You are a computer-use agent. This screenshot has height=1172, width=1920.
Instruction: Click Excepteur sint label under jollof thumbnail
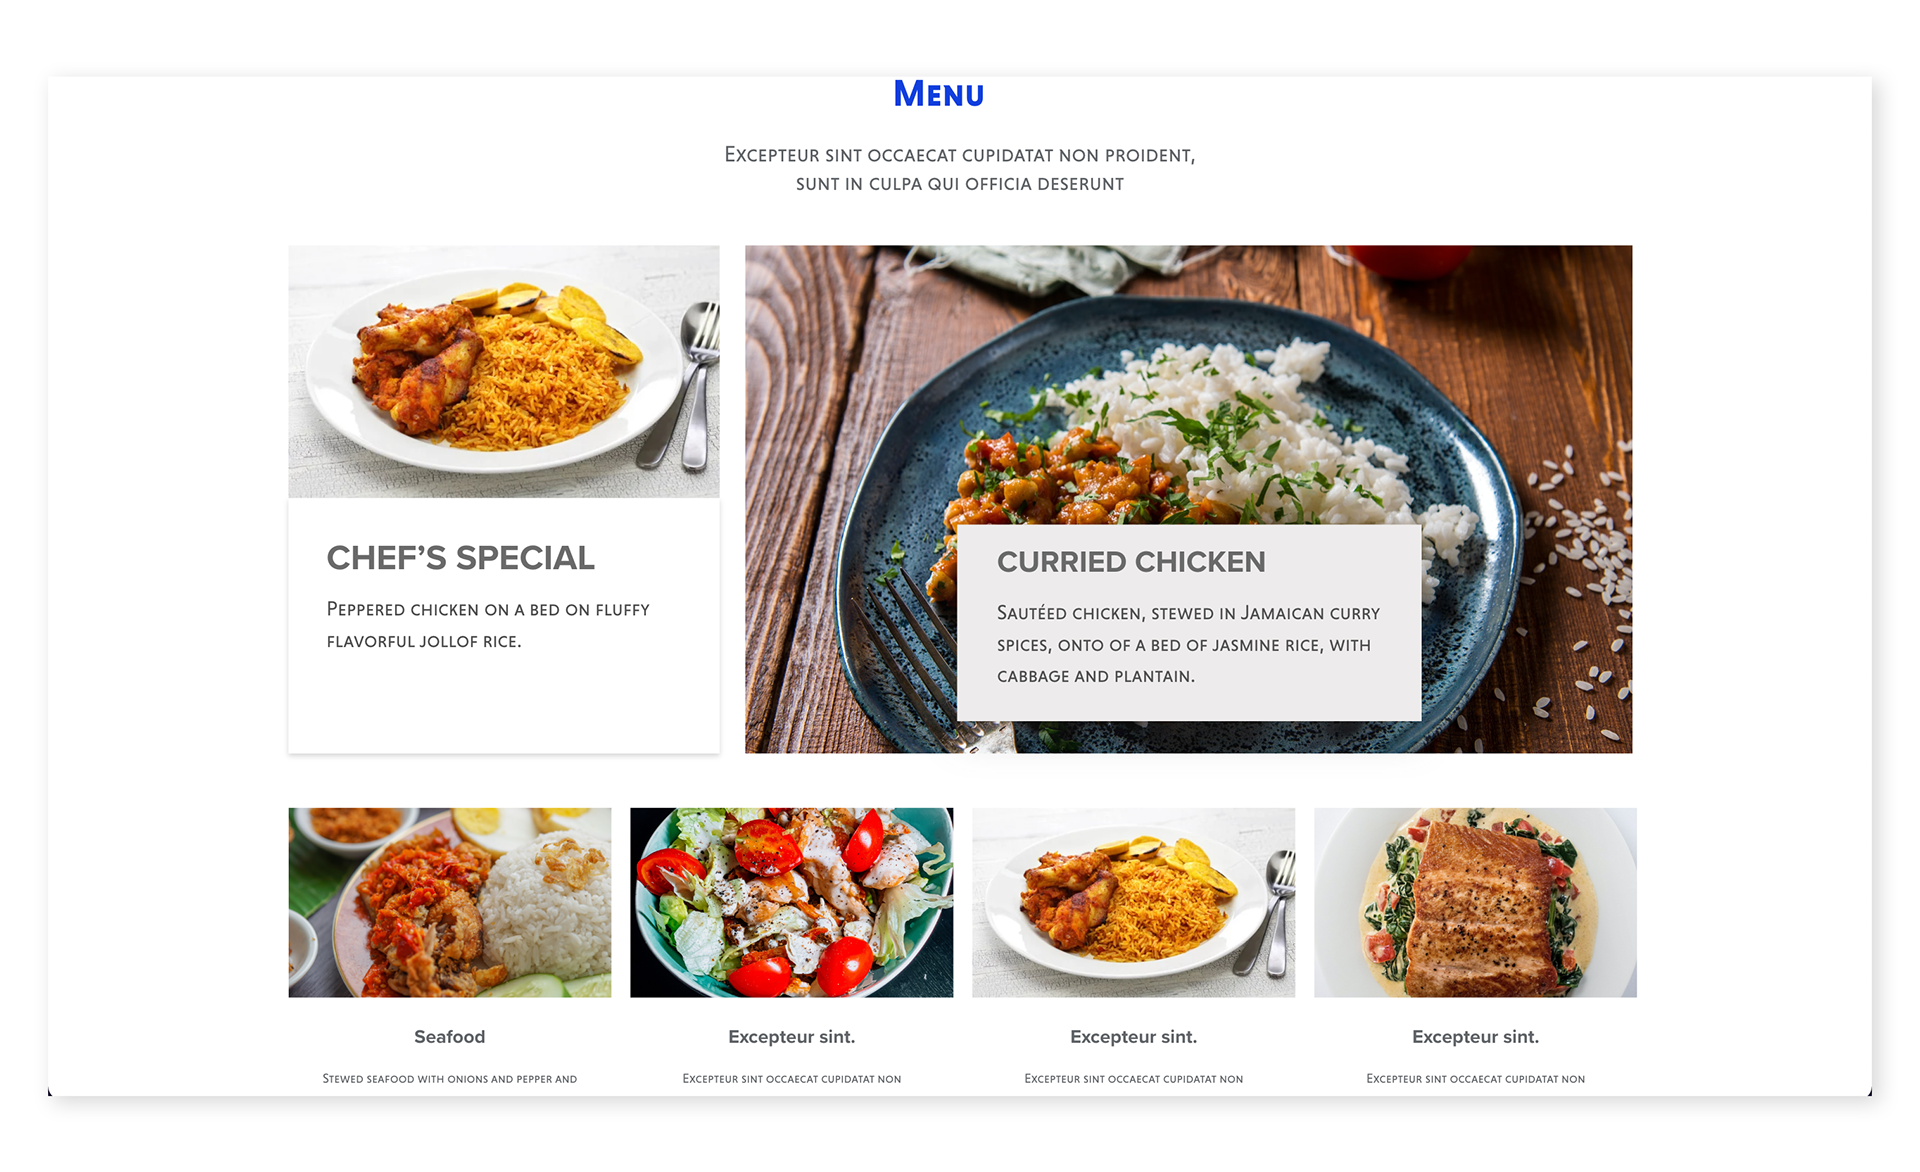pos(1134,1037)
